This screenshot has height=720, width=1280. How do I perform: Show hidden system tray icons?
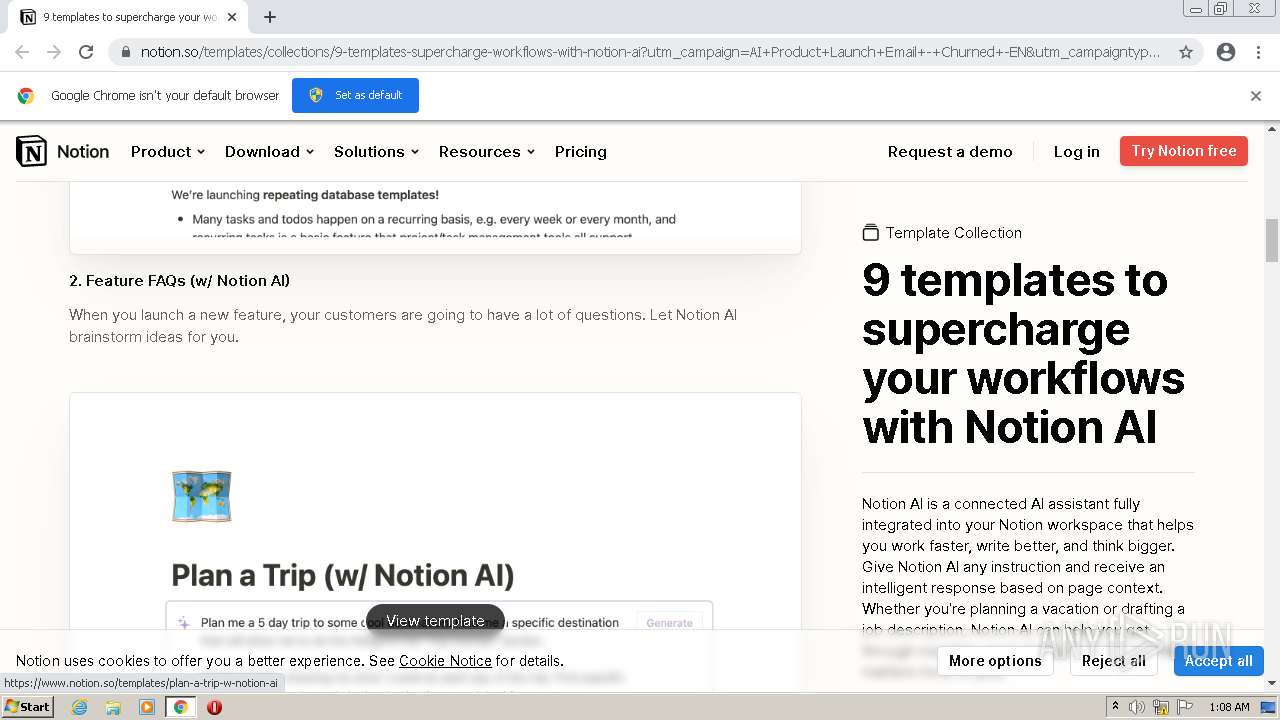tap(1114, 707)
